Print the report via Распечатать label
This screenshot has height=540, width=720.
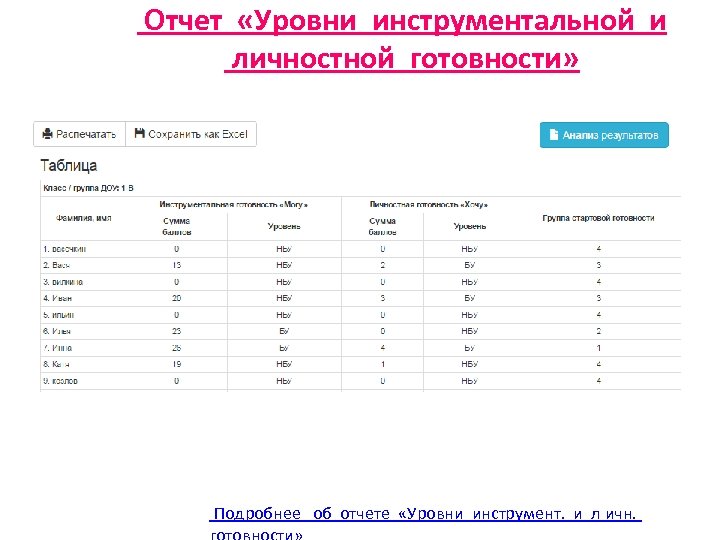tap(86, 134)
